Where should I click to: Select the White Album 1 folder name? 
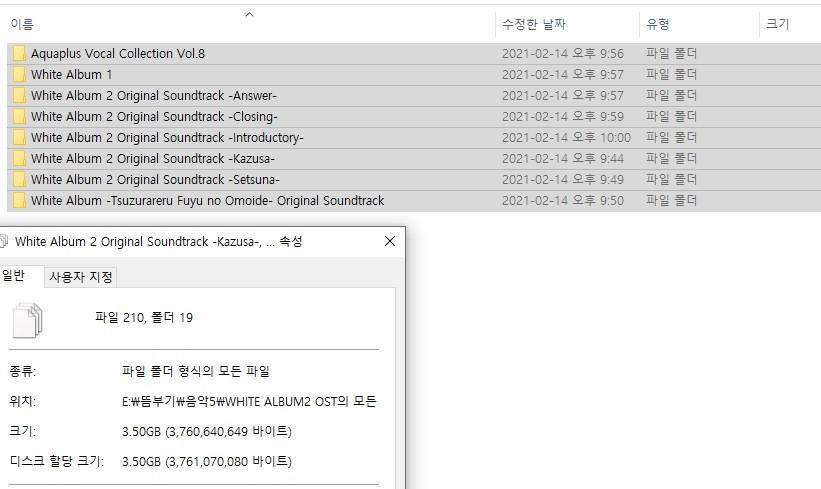[x=71, y=74]
